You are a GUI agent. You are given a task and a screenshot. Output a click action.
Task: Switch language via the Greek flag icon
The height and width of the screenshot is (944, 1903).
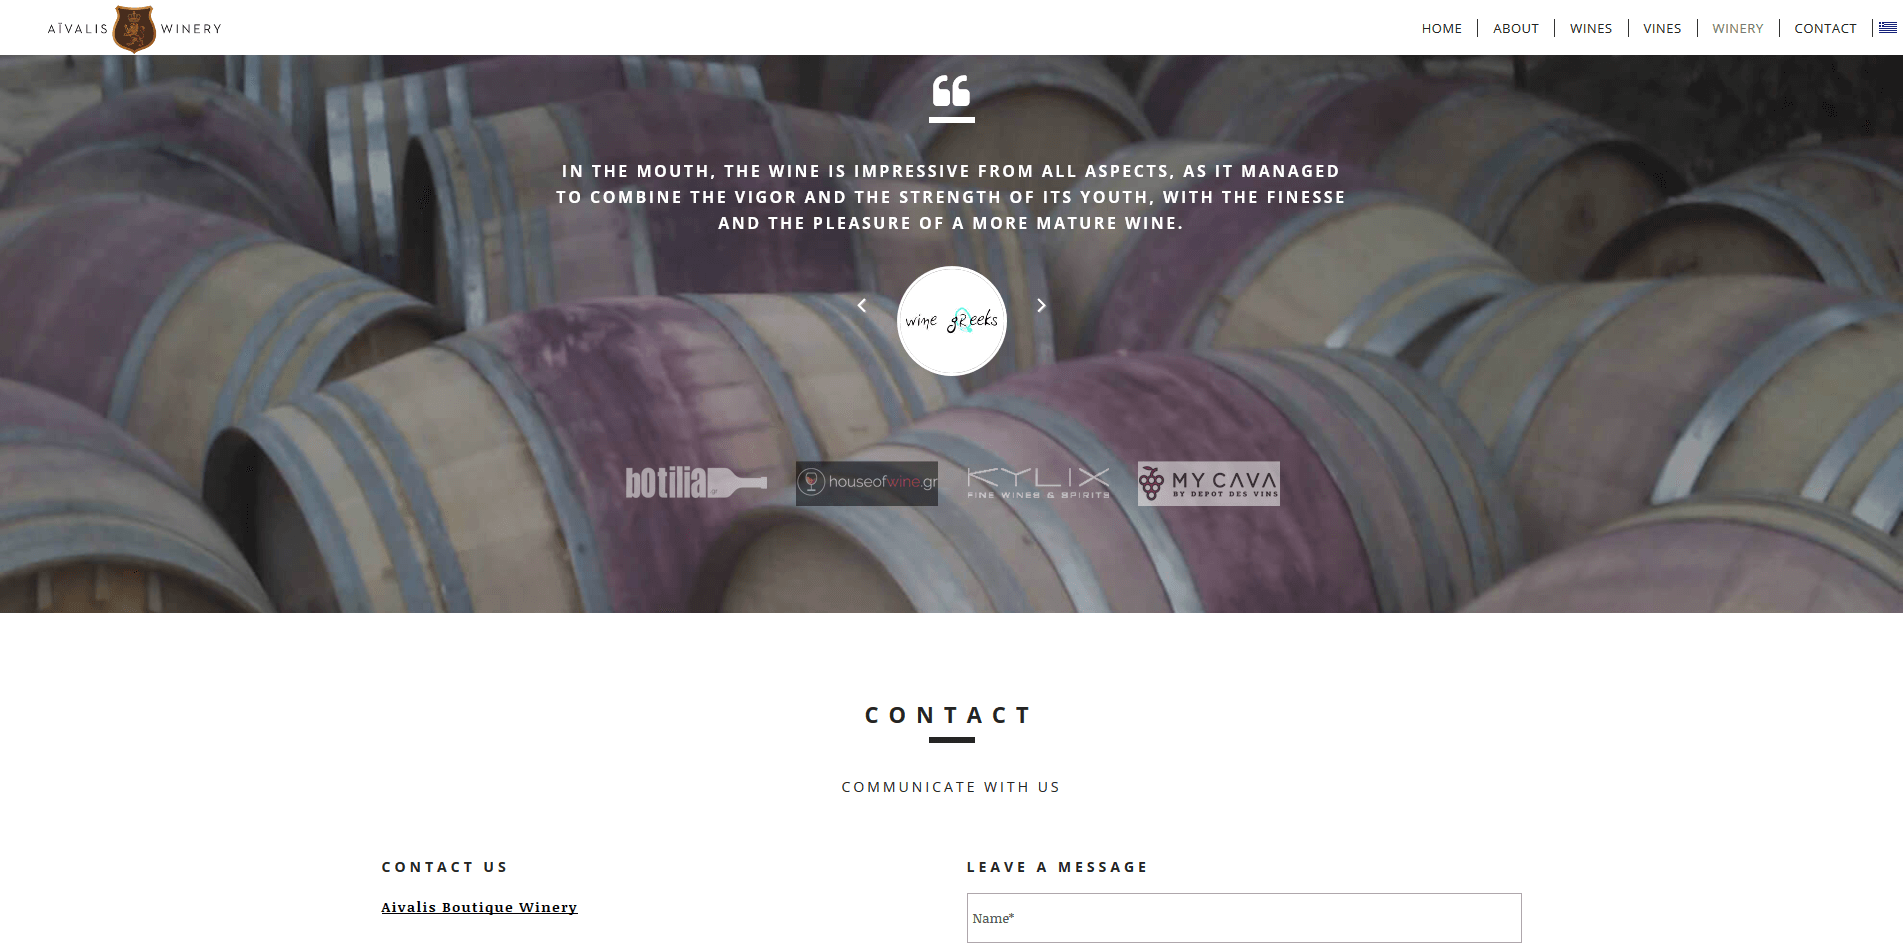click(1888, 28)
